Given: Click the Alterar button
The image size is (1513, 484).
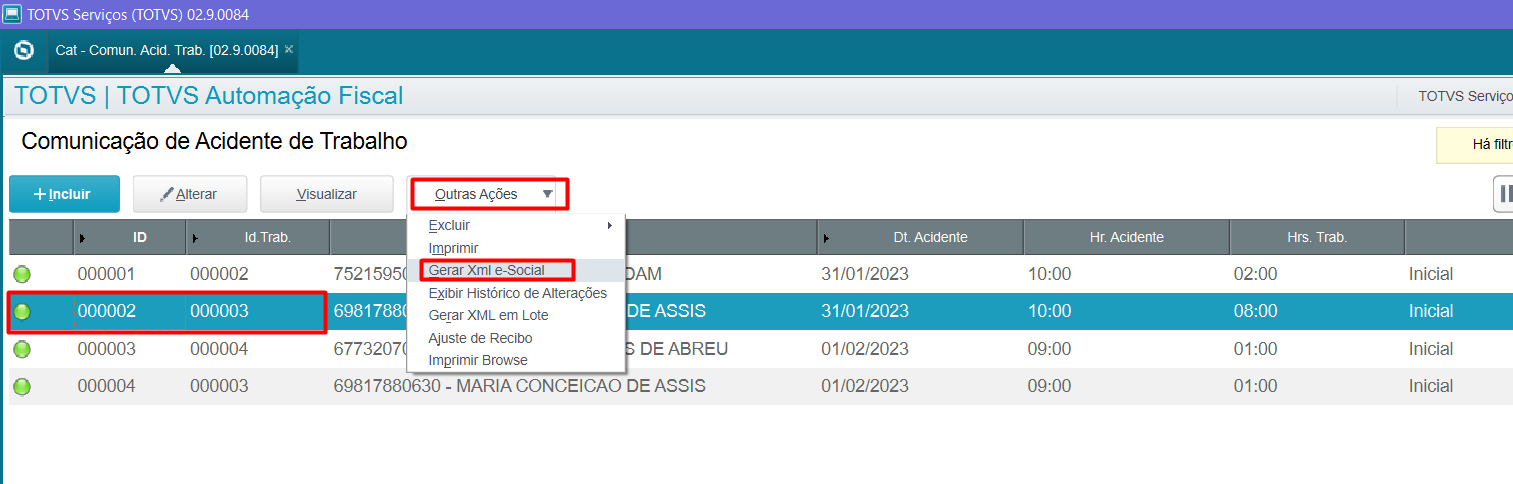Looking at the screenshot, I should [x=189, y=194].
